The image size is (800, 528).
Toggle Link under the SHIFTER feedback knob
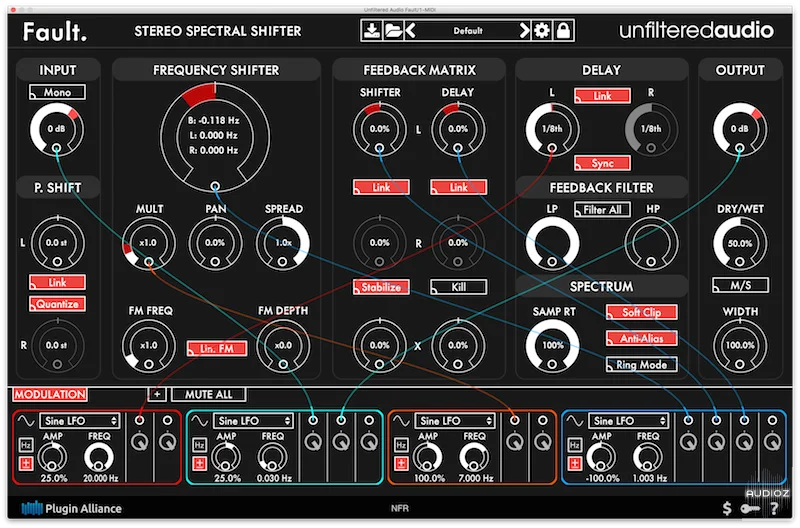381,187
